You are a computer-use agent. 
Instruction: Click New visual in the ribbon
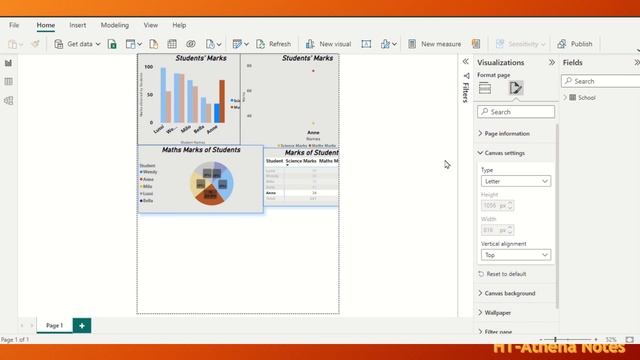(x=328, y=44)
